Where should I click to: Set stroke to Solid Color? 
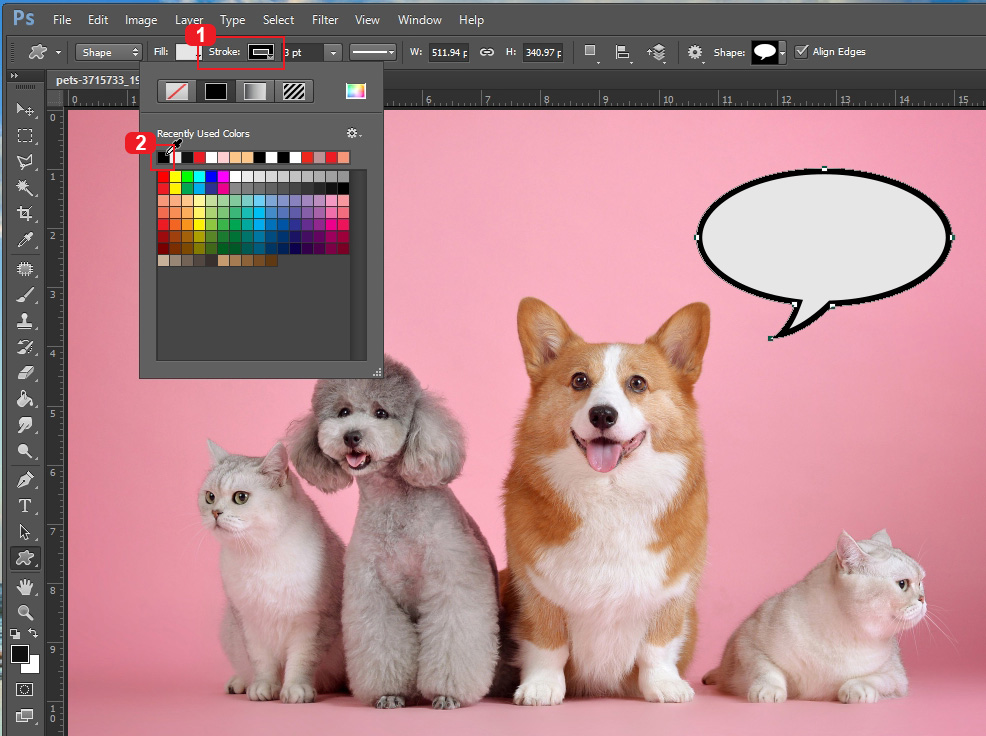point(216,91)
